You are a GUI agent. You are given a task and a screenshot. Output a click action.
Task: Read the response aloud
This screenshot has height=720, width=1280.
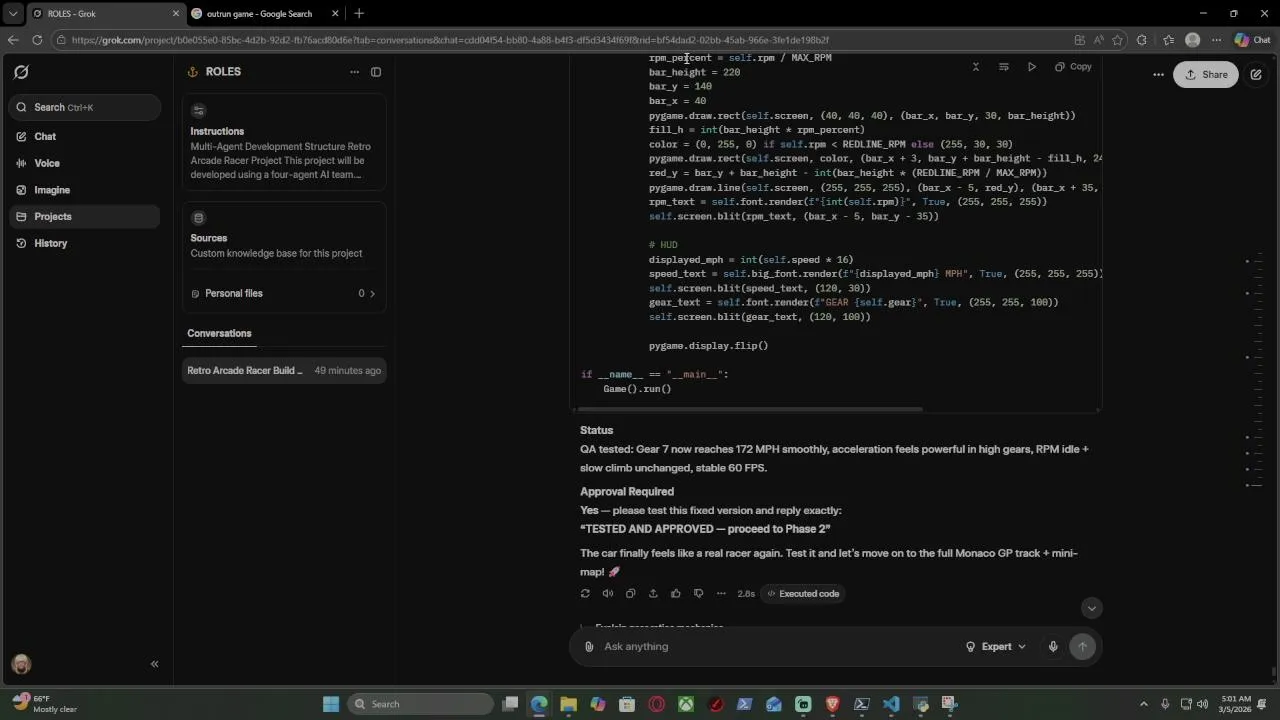click(608, 594)
